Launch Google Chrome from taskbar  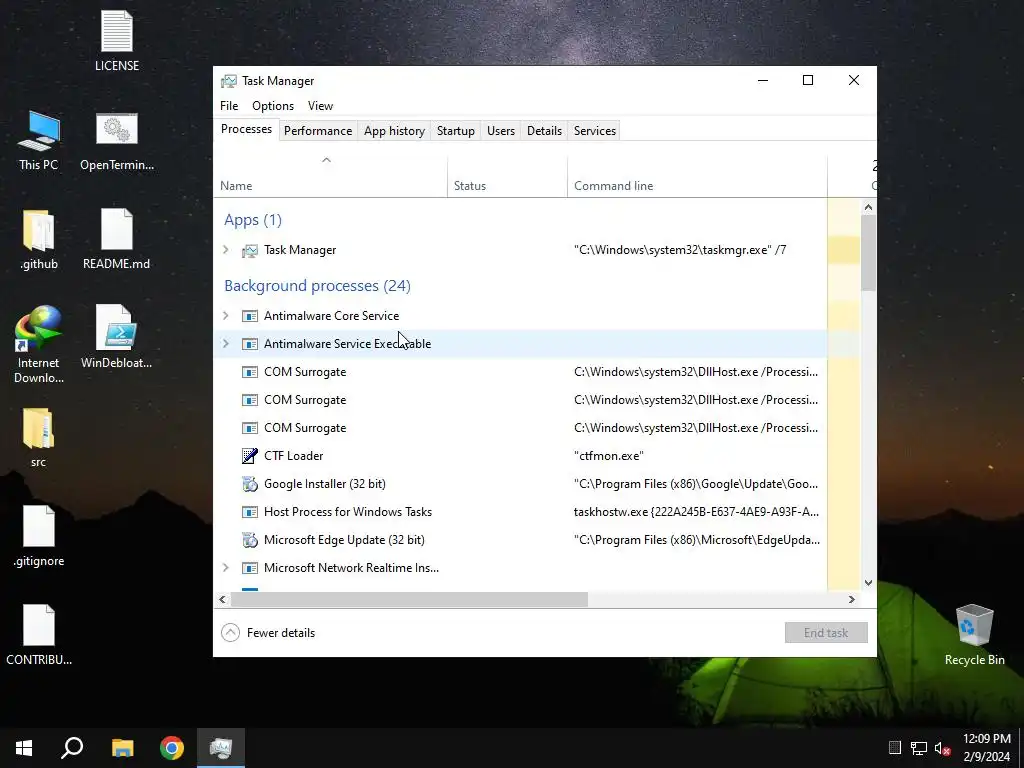(172, 748)
